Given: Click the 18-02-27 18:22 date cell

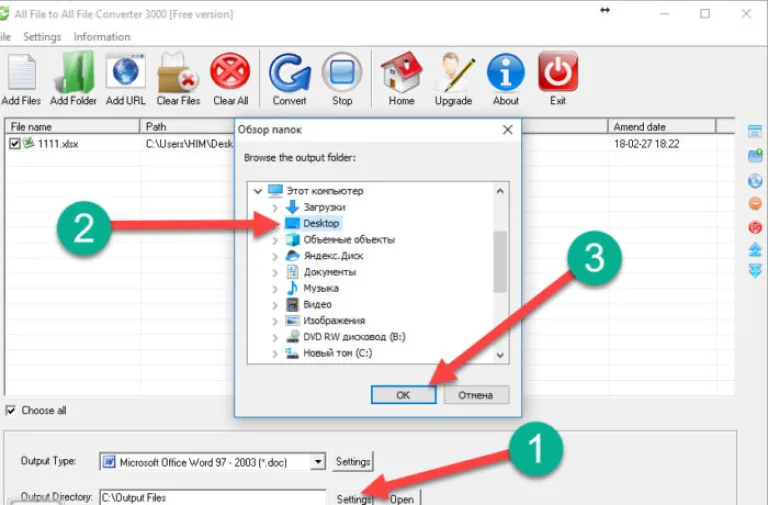Looking at the screenshot, I should pos(647,144).
